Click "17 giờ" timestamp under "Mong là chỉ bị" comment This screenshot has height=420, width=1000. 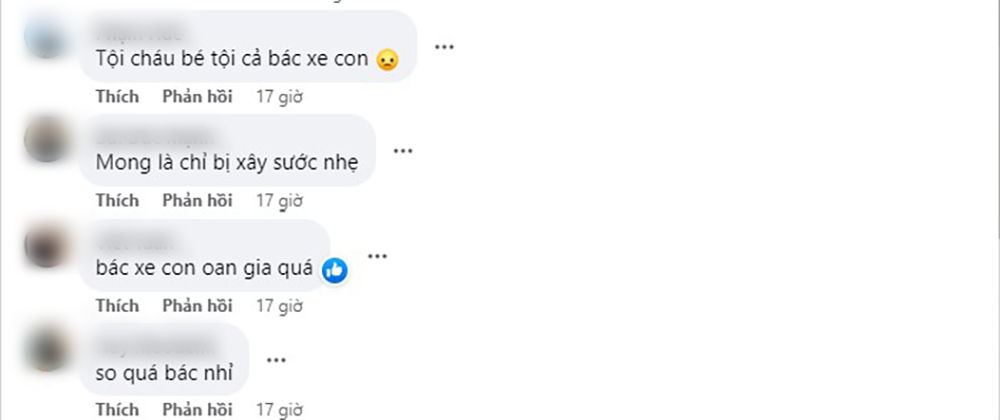coord(279,201)
